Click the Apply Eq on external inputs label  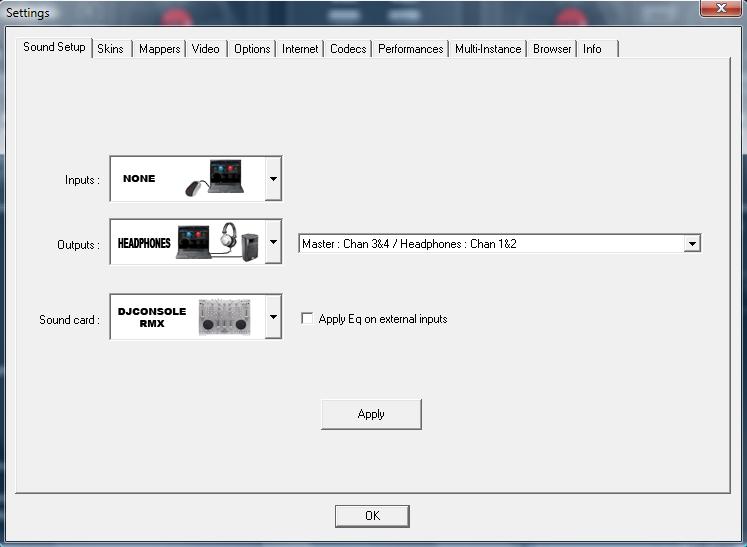(383, 319)
